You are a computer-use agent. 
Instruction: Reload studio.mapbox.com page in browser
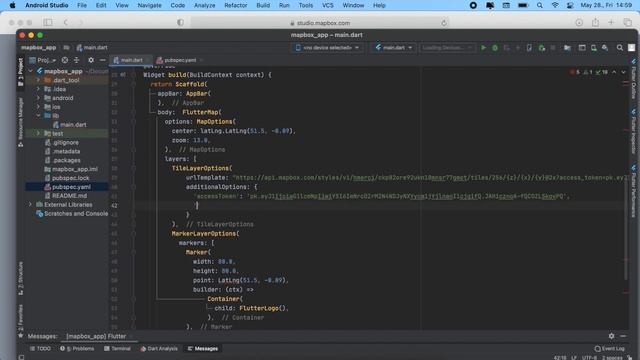[444, 23]
